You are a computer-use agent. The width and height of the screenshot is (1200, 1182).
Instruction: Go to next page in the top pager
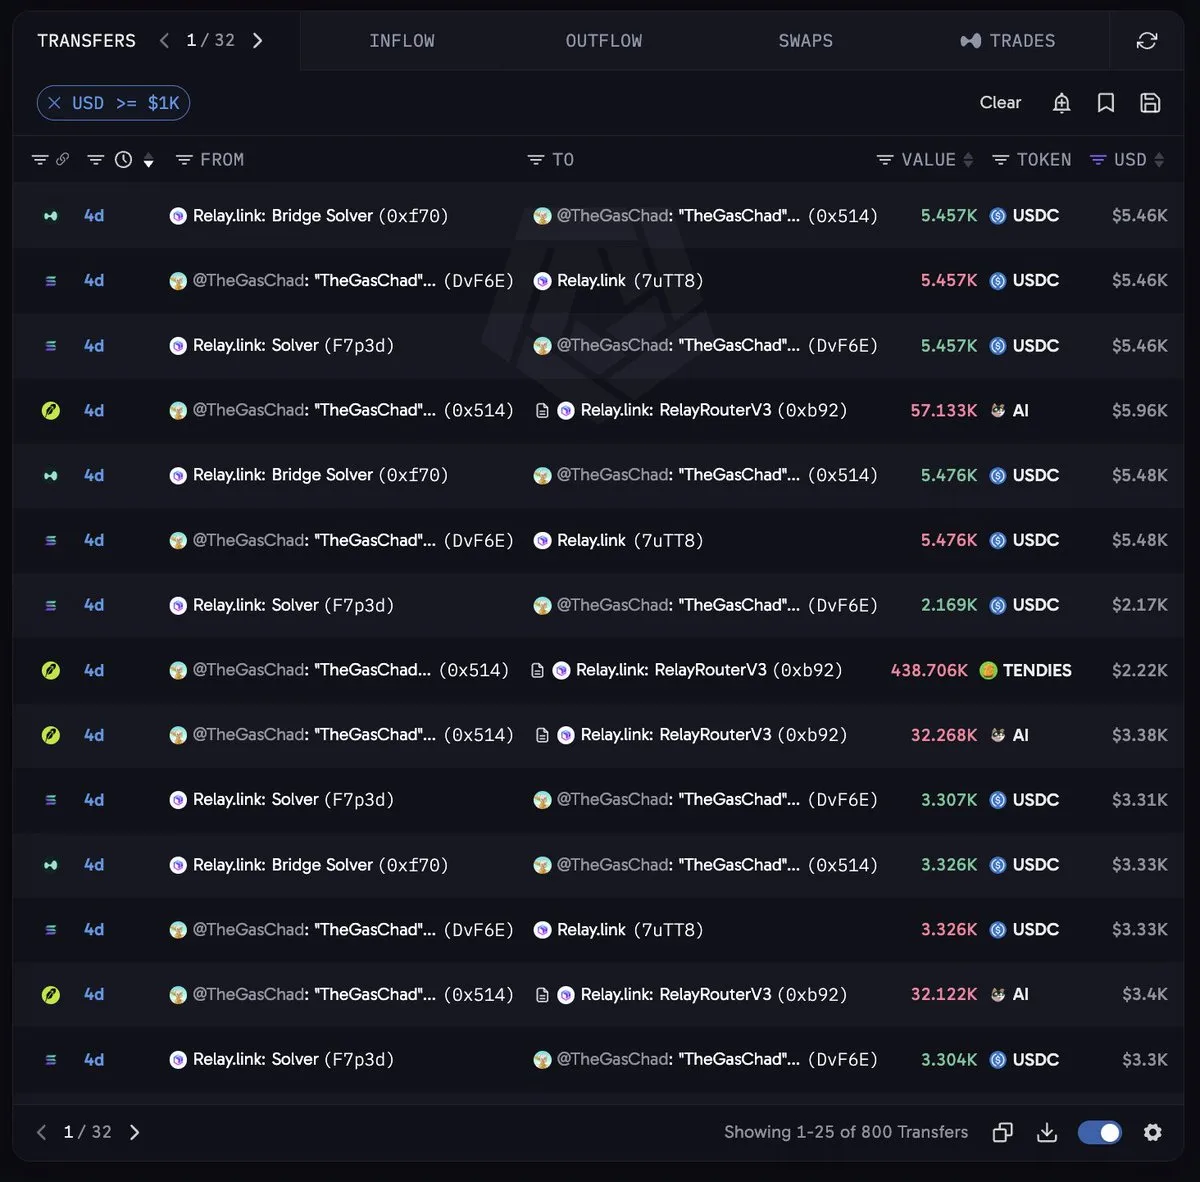pos(257,41)
